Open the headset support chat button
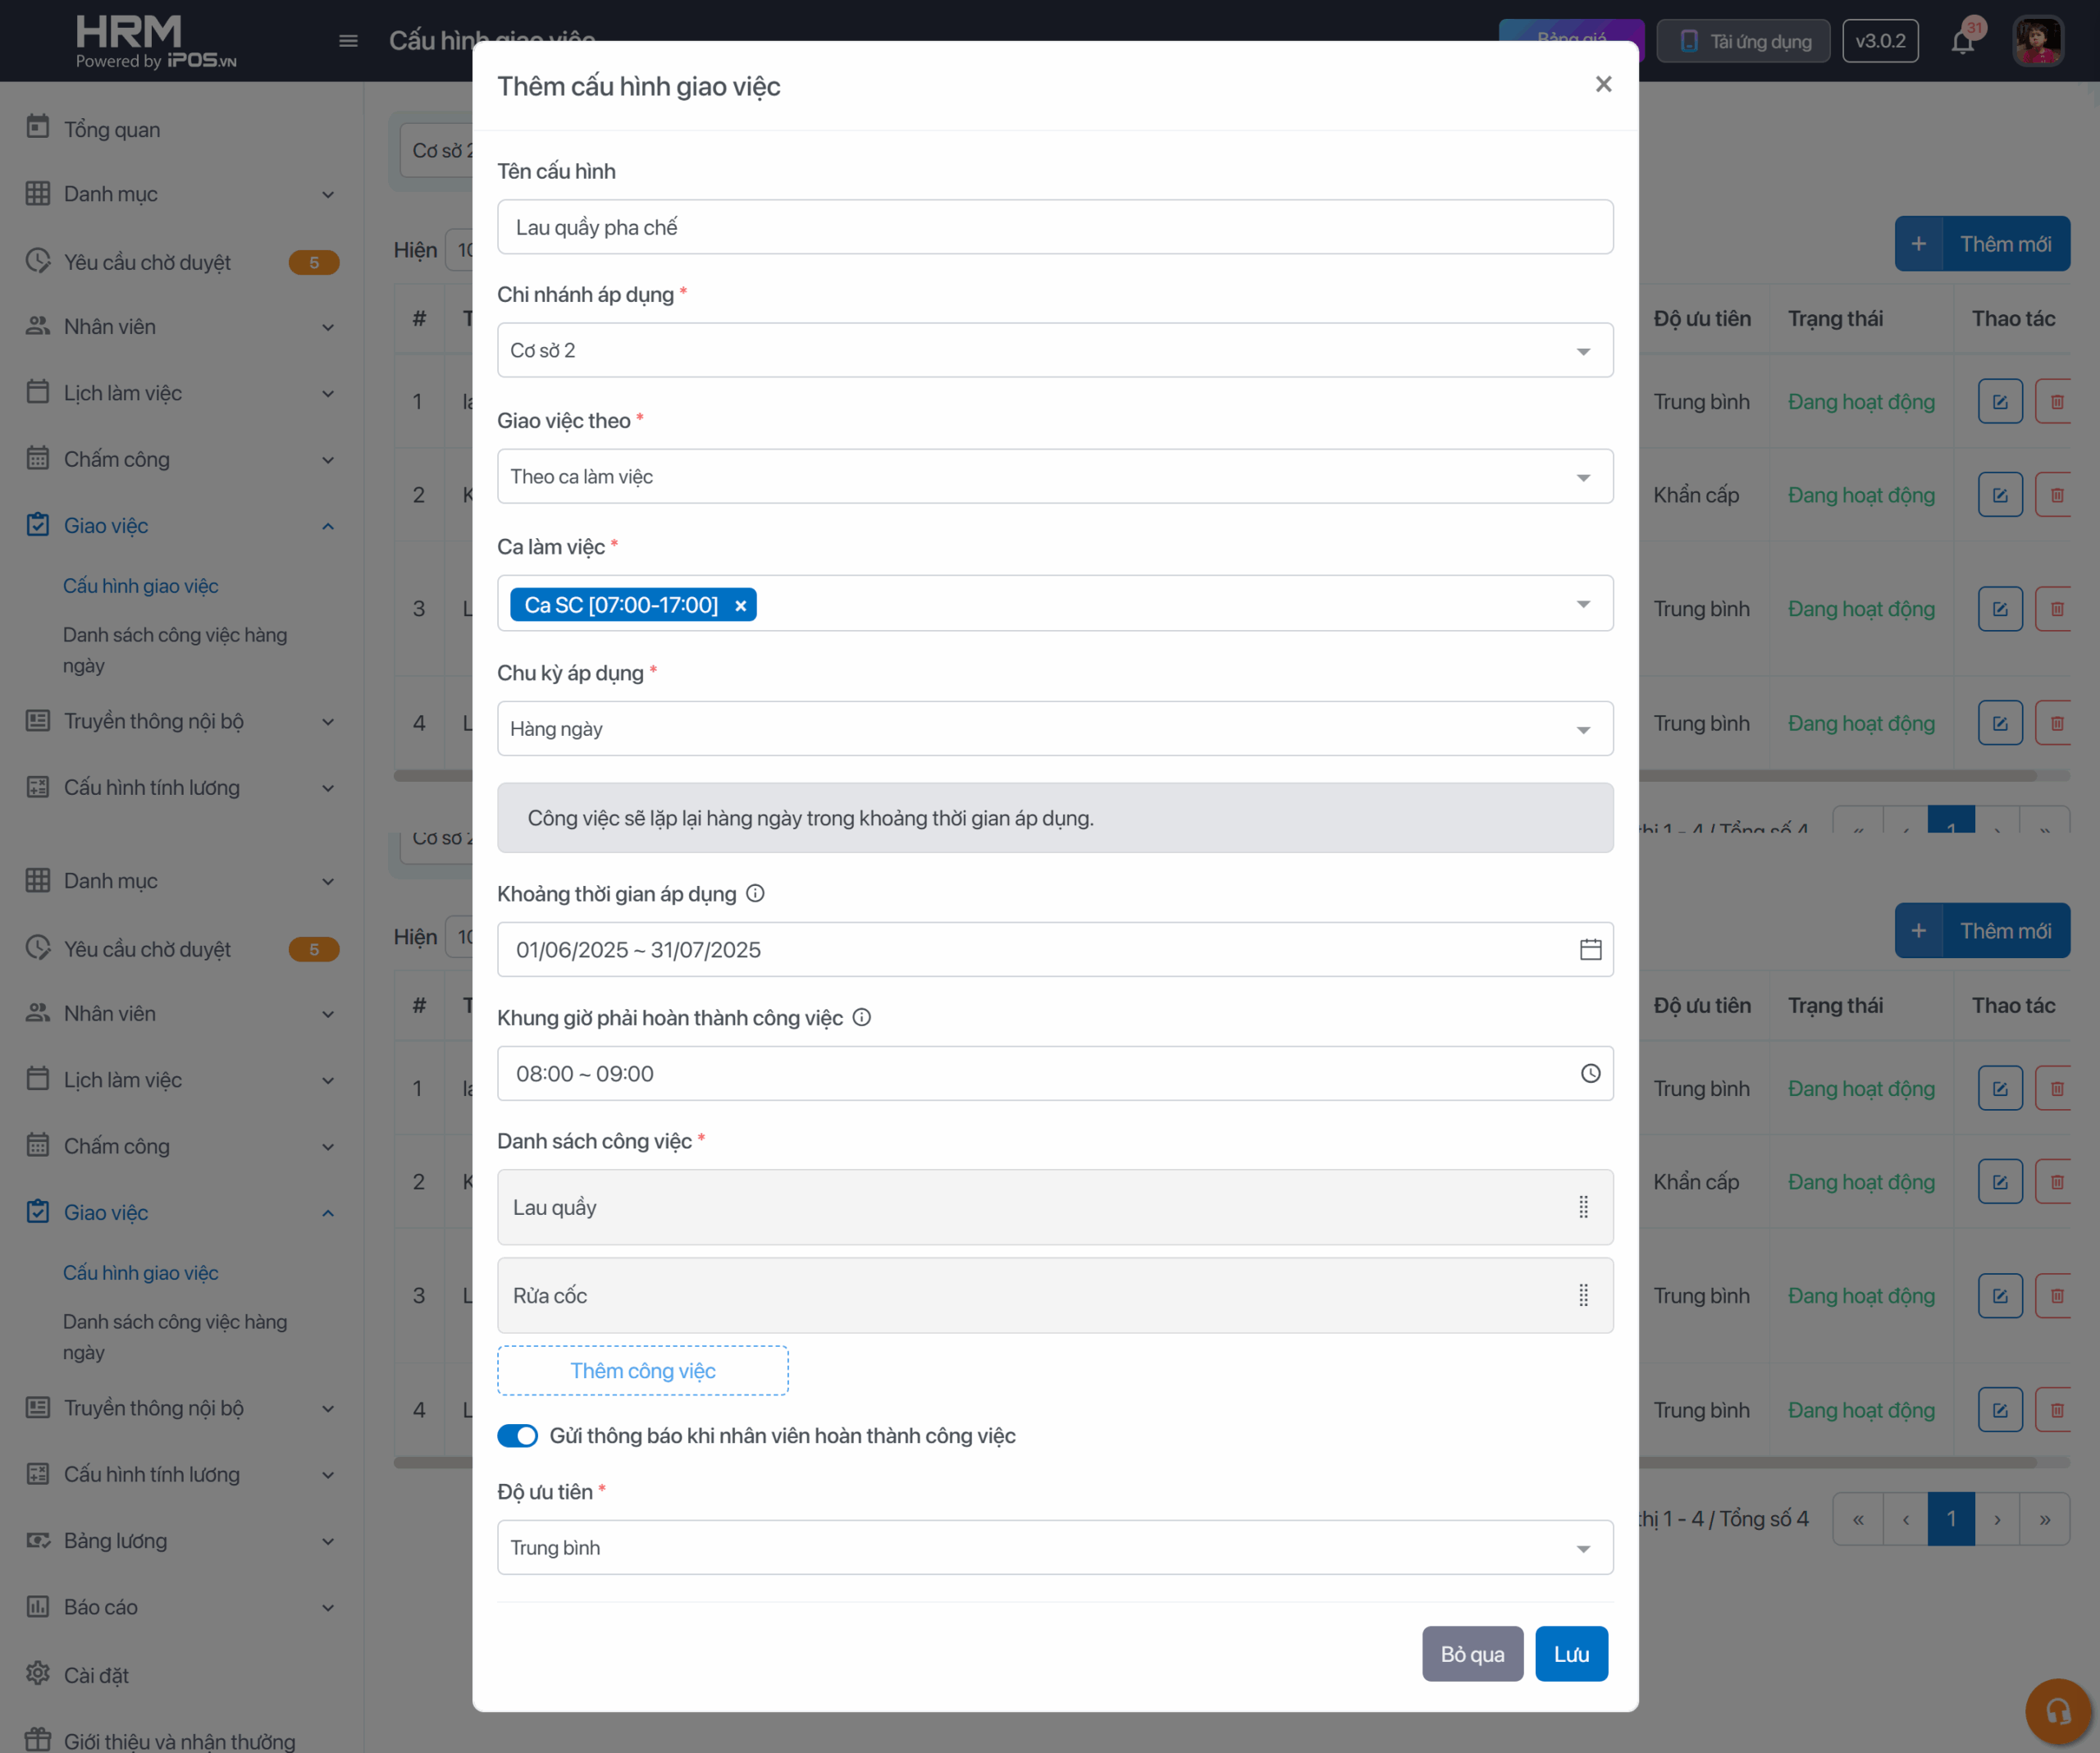This screenshot has height=1753, width=2100. [x=2057, y=1711]
